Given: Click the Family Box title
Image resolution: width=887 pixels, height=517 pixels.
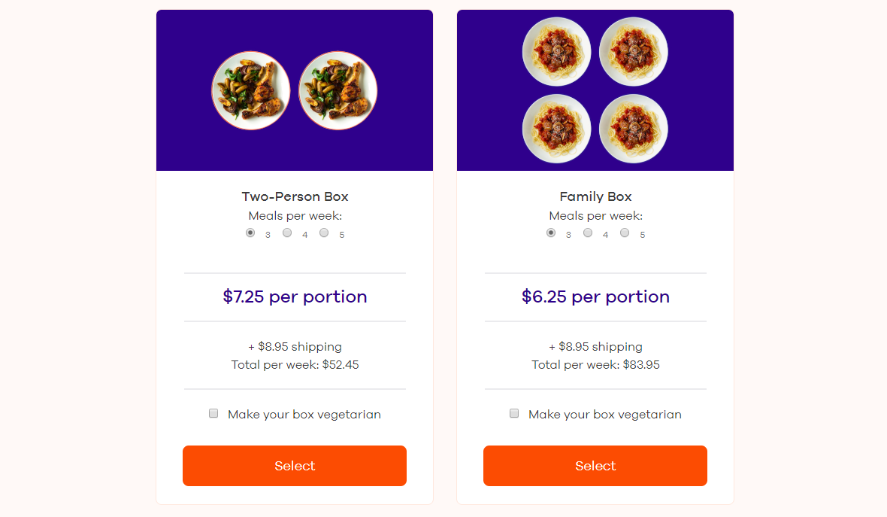Looking at the screenshot, I should pyautogui.click(x=596, y=197).
